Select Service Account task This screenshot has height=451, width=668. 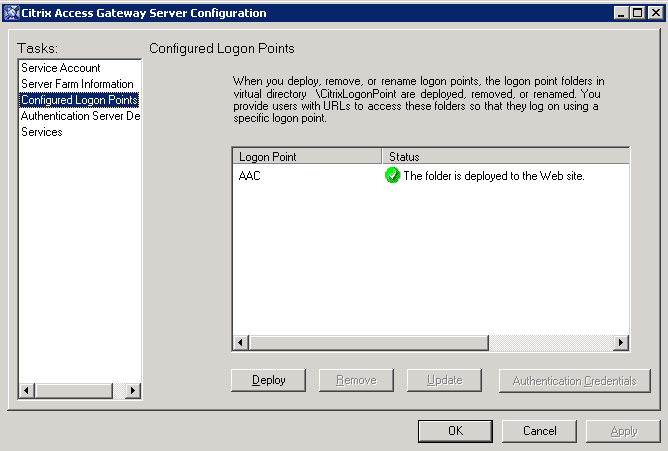click(x=61, y=68)
